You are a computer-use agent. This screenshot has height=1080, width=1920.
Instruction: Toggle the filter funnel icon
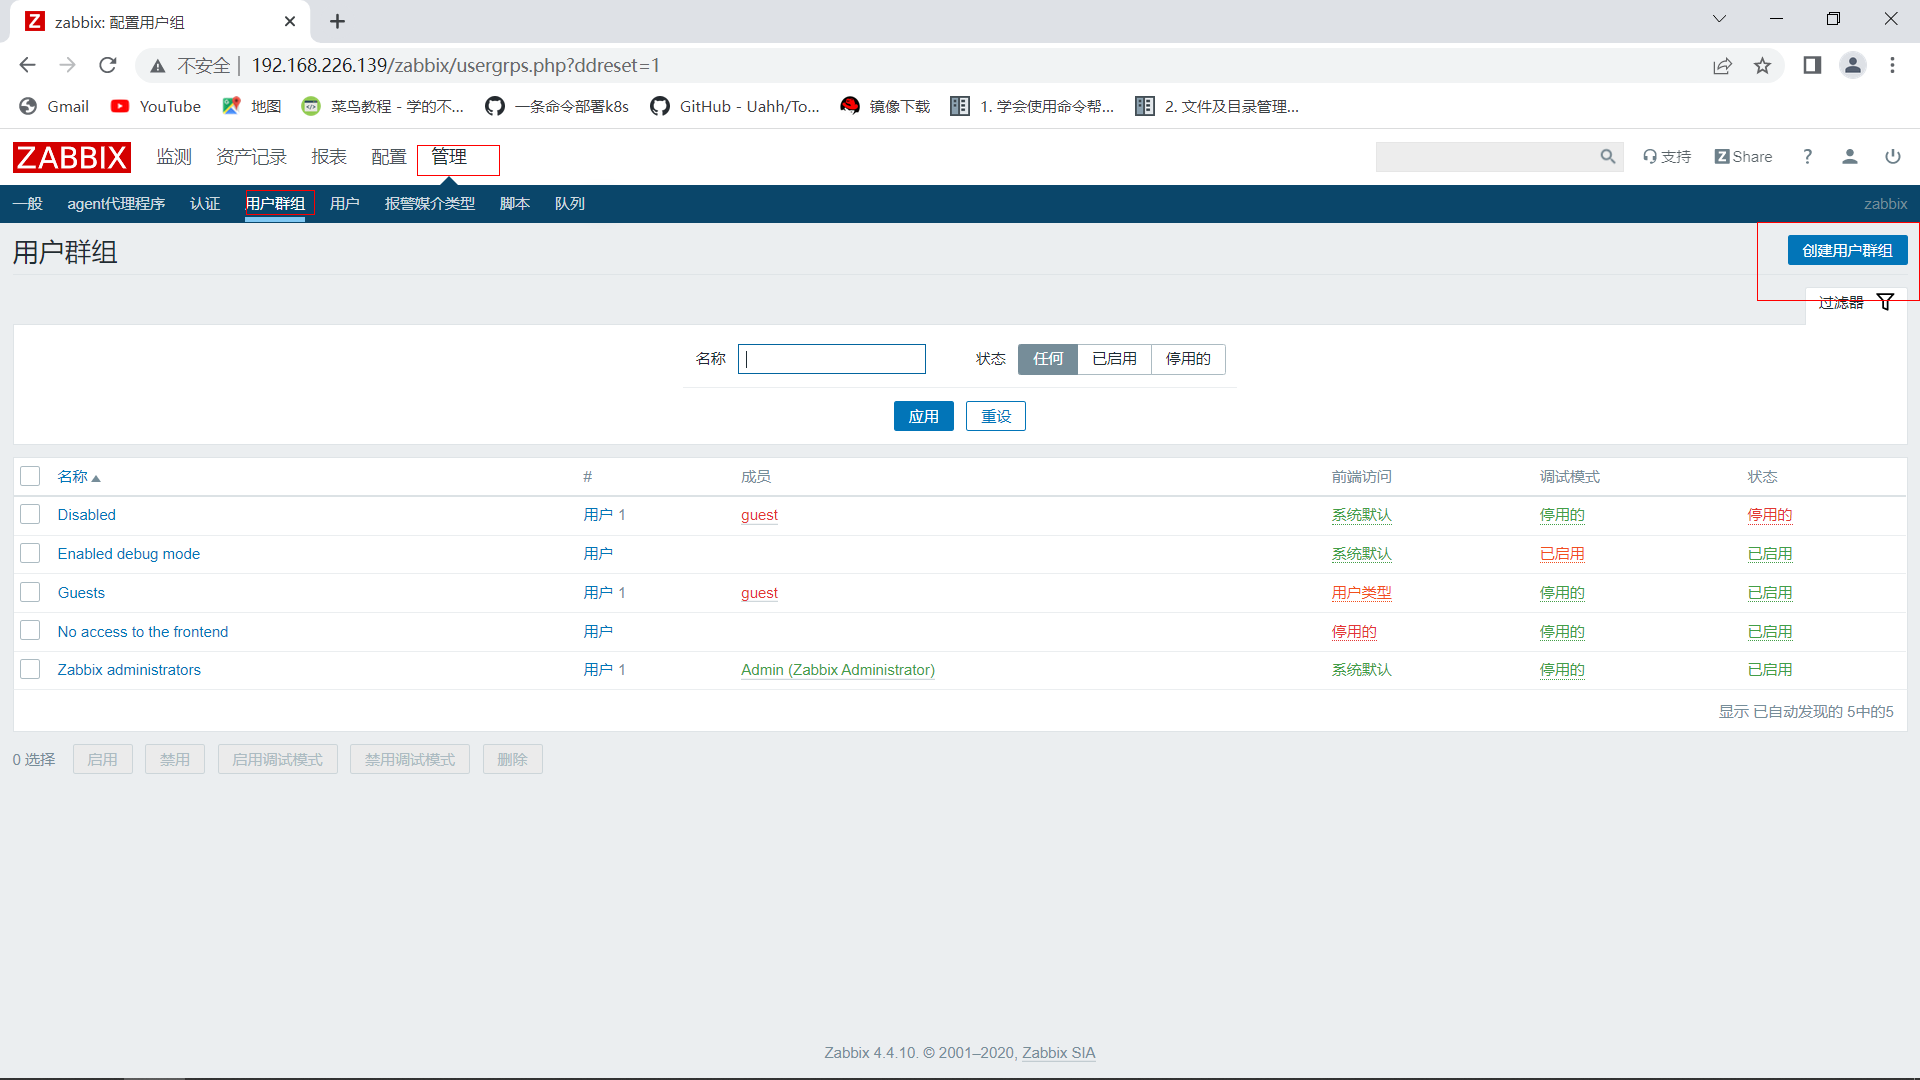coord(1885,302)
